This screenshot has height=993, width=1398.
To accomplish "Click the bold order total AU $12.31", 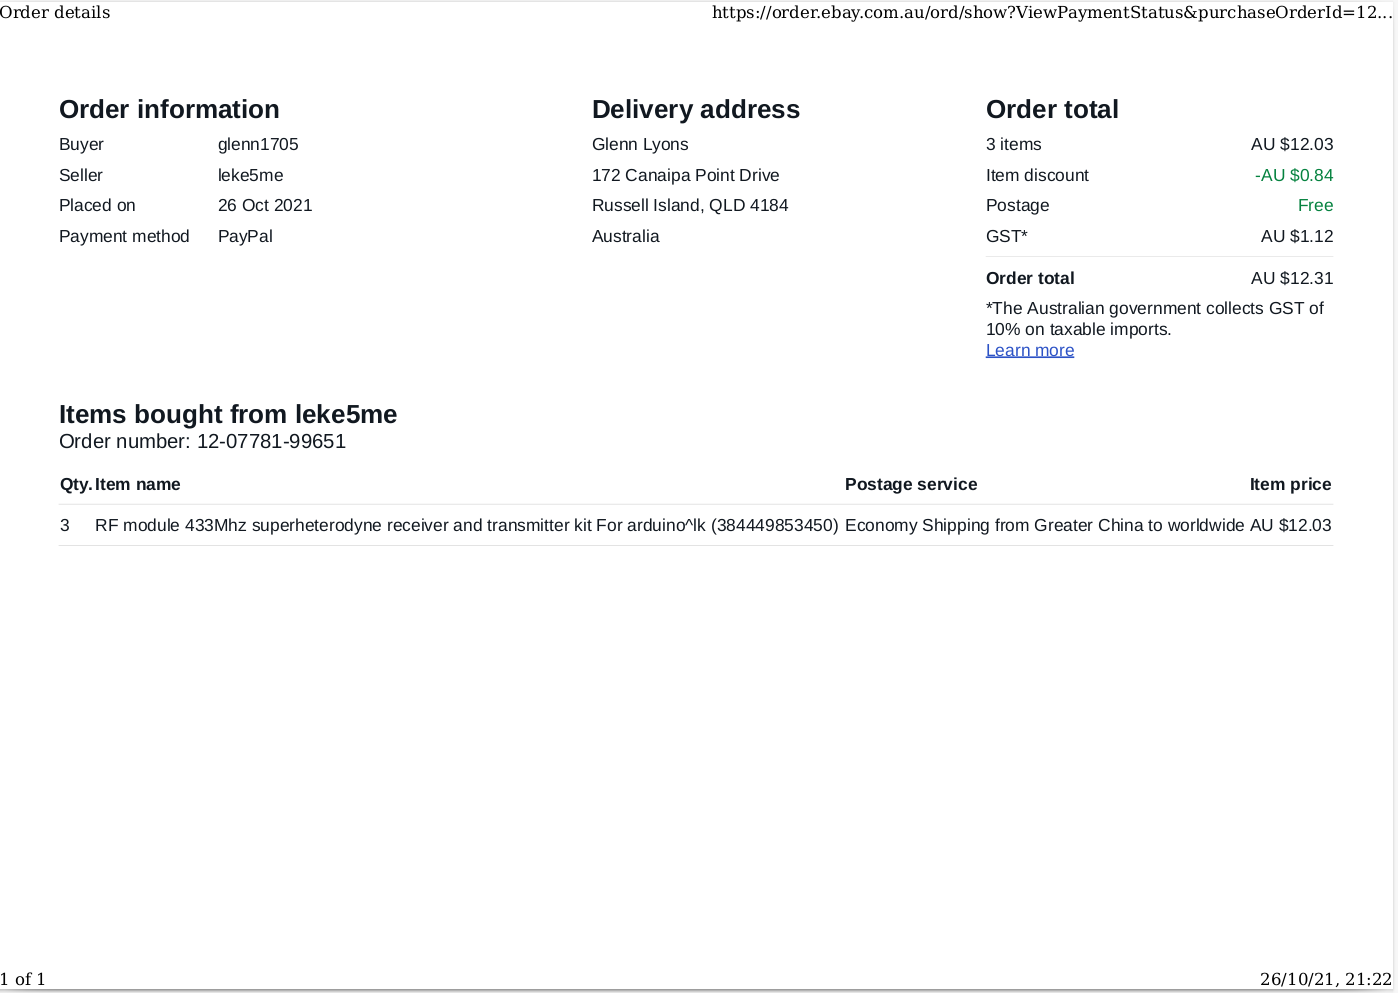I will (x=1291, y=278).
